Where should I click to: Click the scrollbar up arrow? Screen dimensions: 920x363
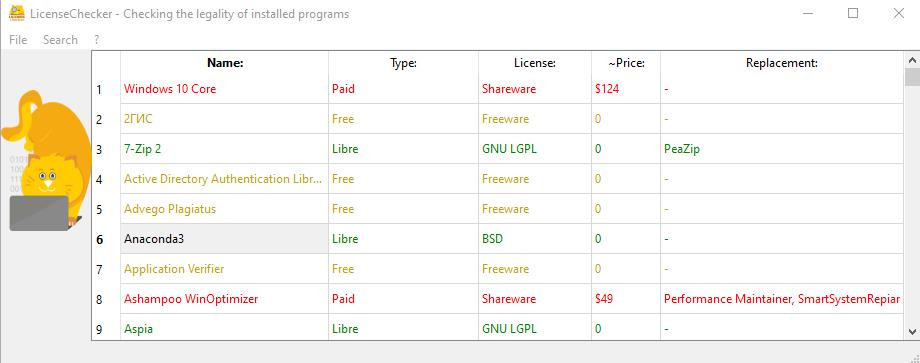pos(912,60)
